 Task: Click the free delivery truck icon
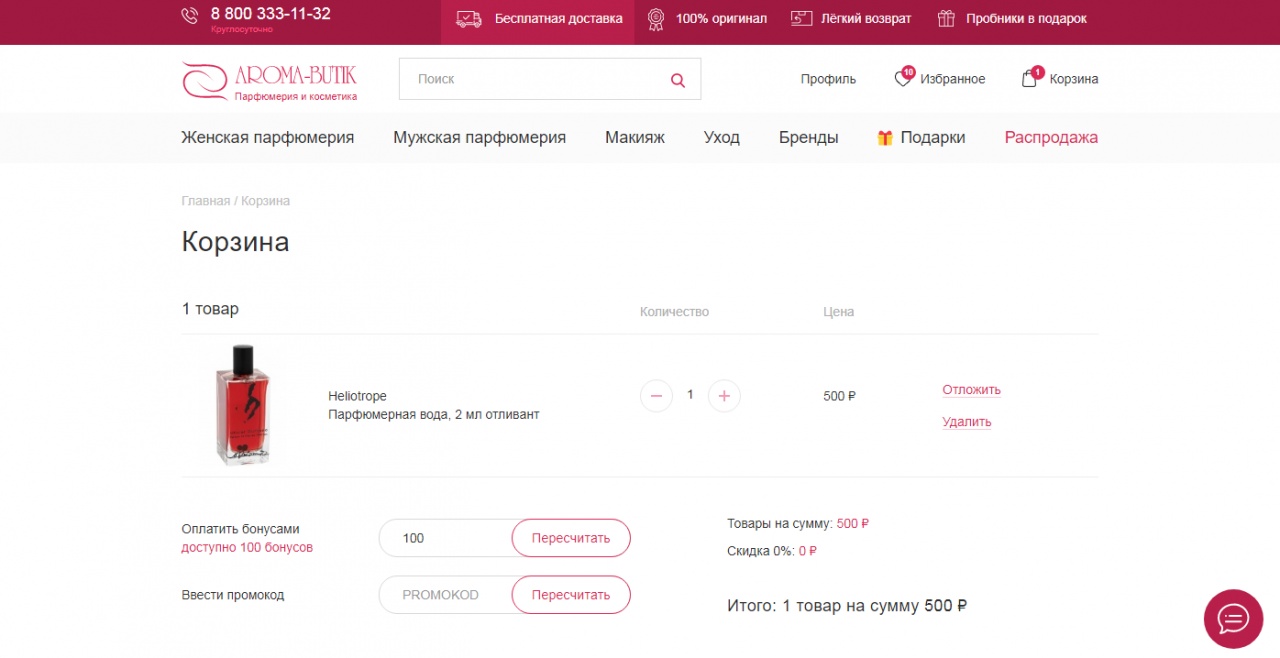469,19
